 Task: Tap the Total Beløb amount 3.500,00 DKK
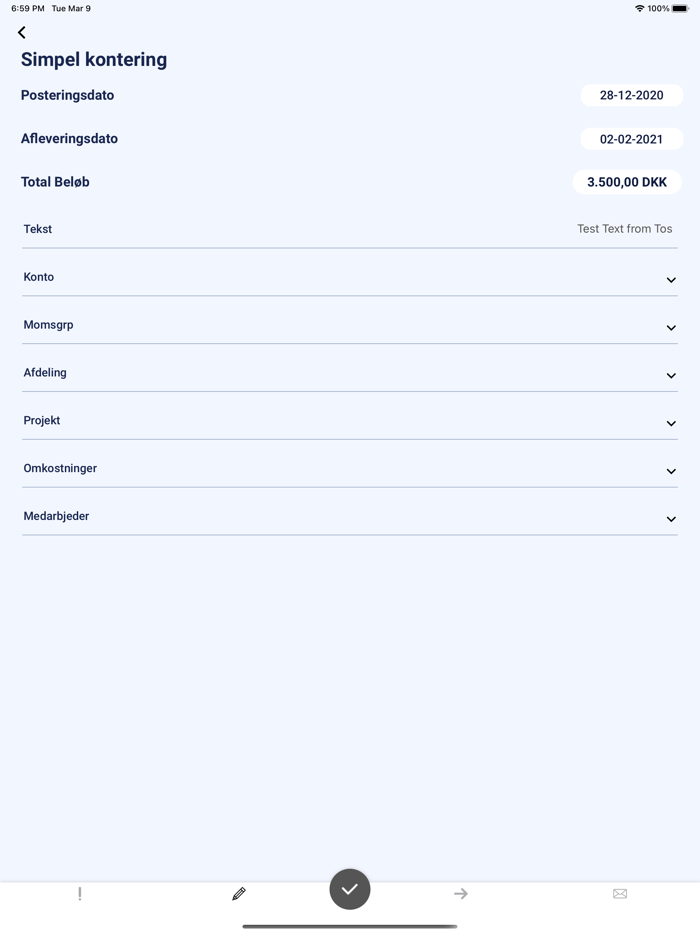(626, 182)
